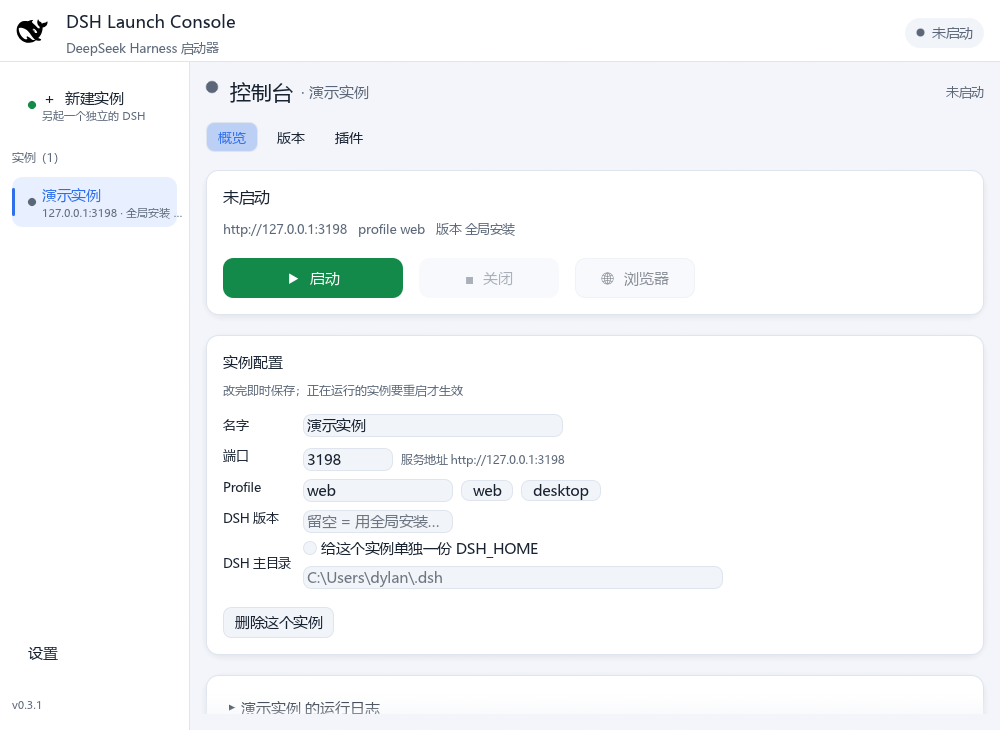
Task: Click the play icon on 启动 button
Action: click(x=293, y=279)
